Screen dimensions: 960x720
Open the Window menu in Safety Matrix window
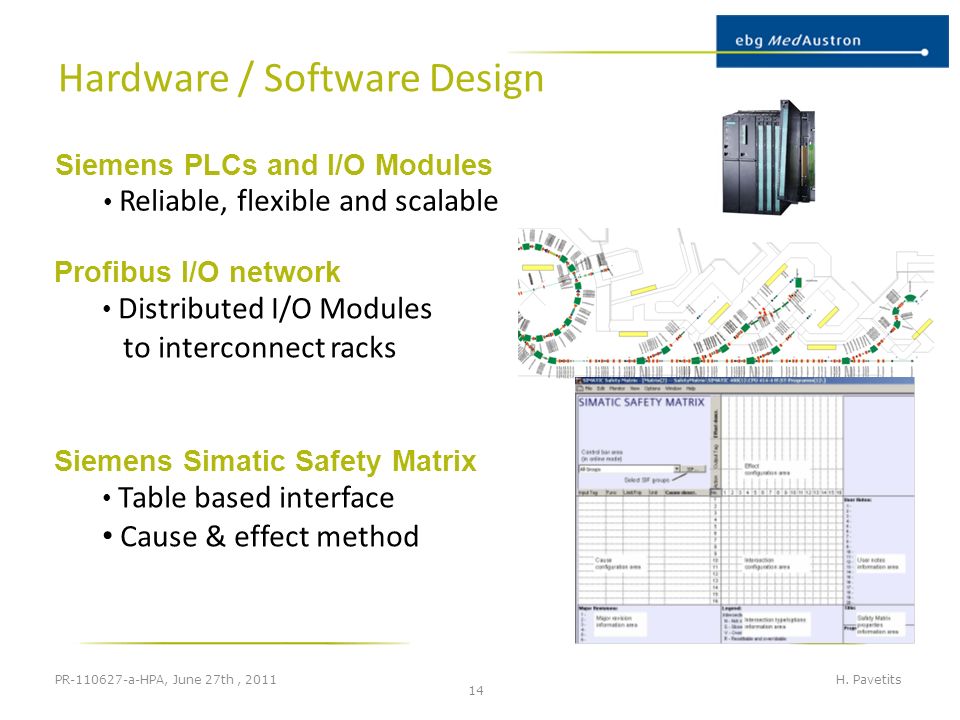point(673,388)
